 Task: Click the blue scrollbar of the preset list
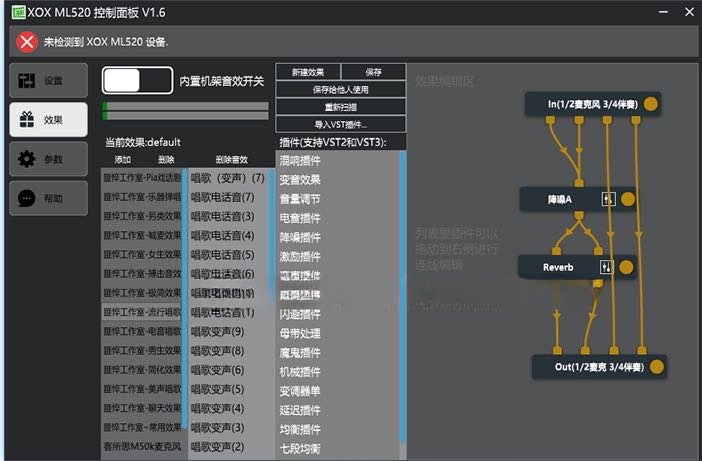tap(184, 299)
